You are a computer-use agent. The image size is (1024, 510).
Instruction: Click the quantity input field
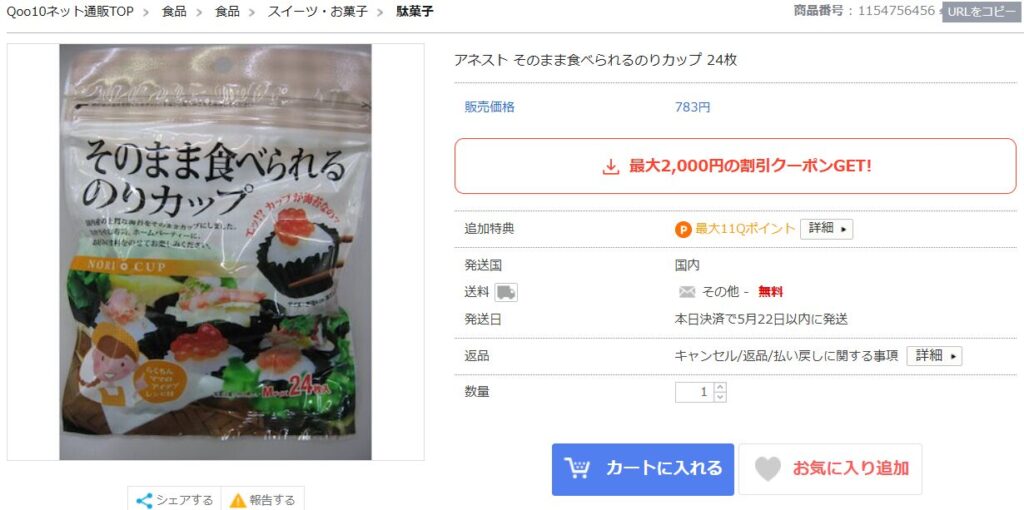click(x=694, y=392)
